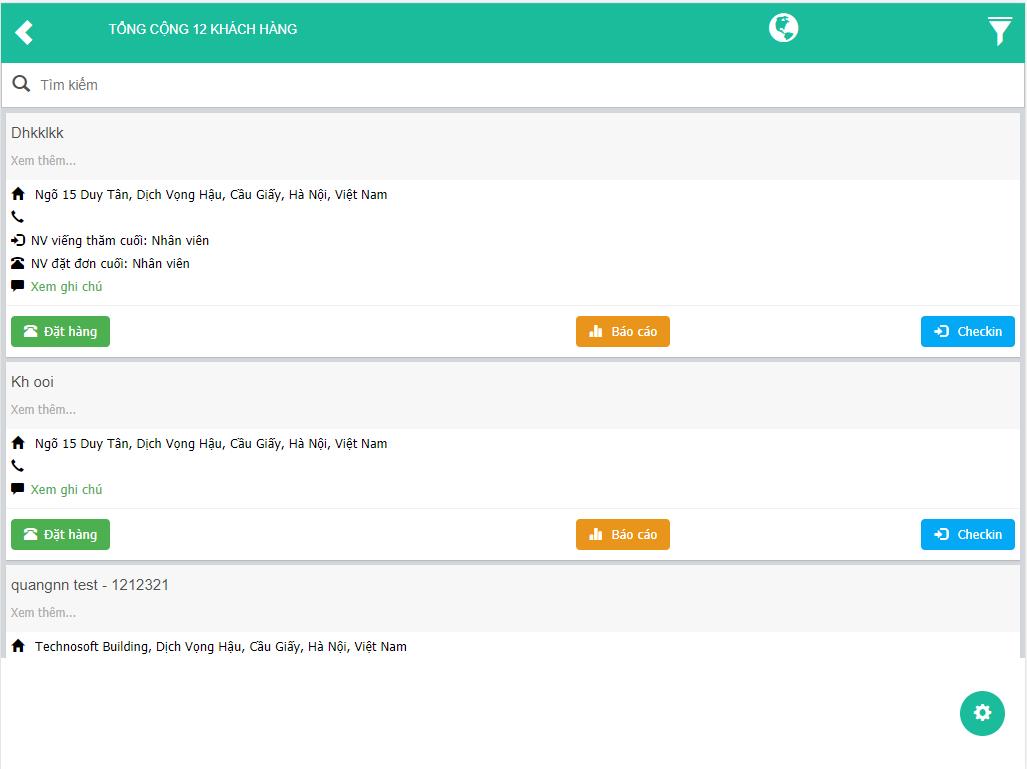
Task: Click the note icon beside Dhkklkk's Xem ghi chú
Action: [18, 286]
